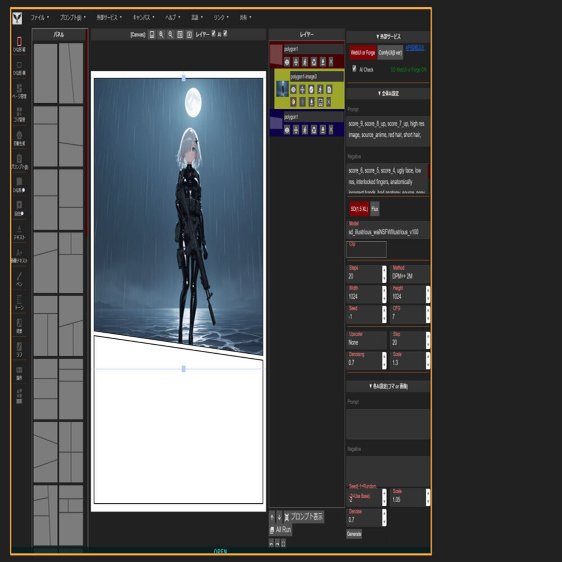Click the app logo icon at top left
This screenshot has height=562, width=562.
tap(17, 18)
